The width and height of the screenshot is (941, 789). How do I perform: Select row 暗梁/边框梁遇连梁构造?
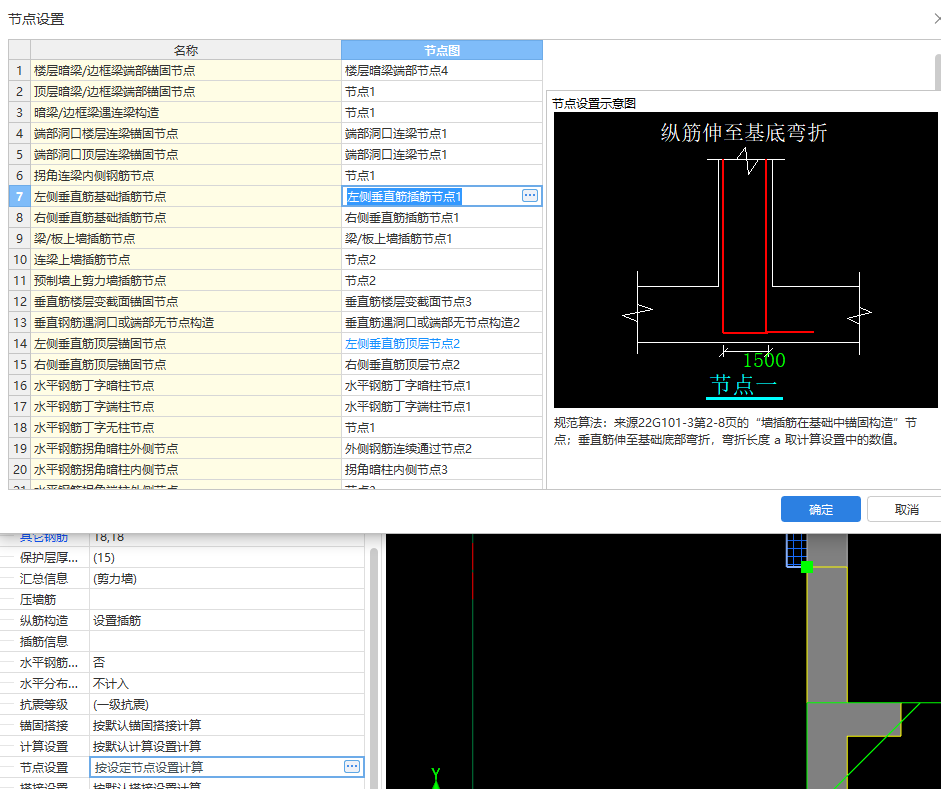coord(185,113)
